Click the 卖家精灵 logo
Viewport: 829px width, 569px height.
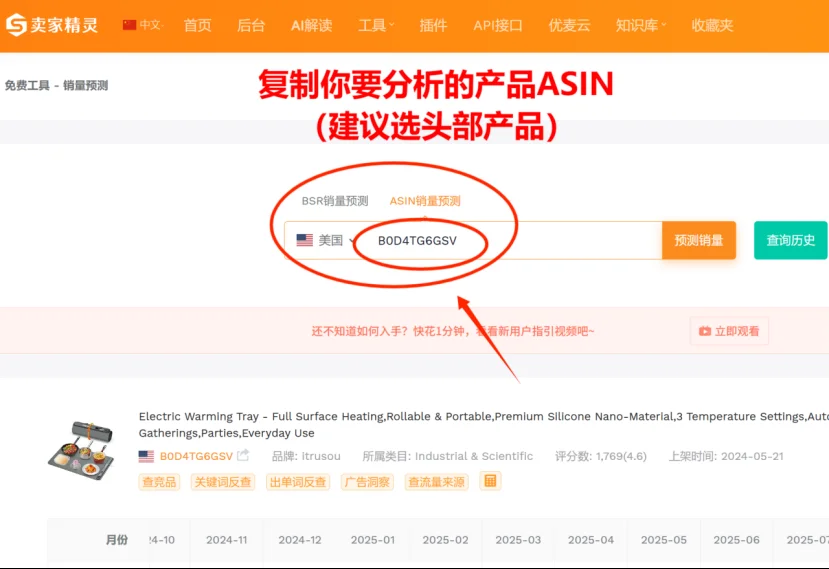click(x=52, y=25)
